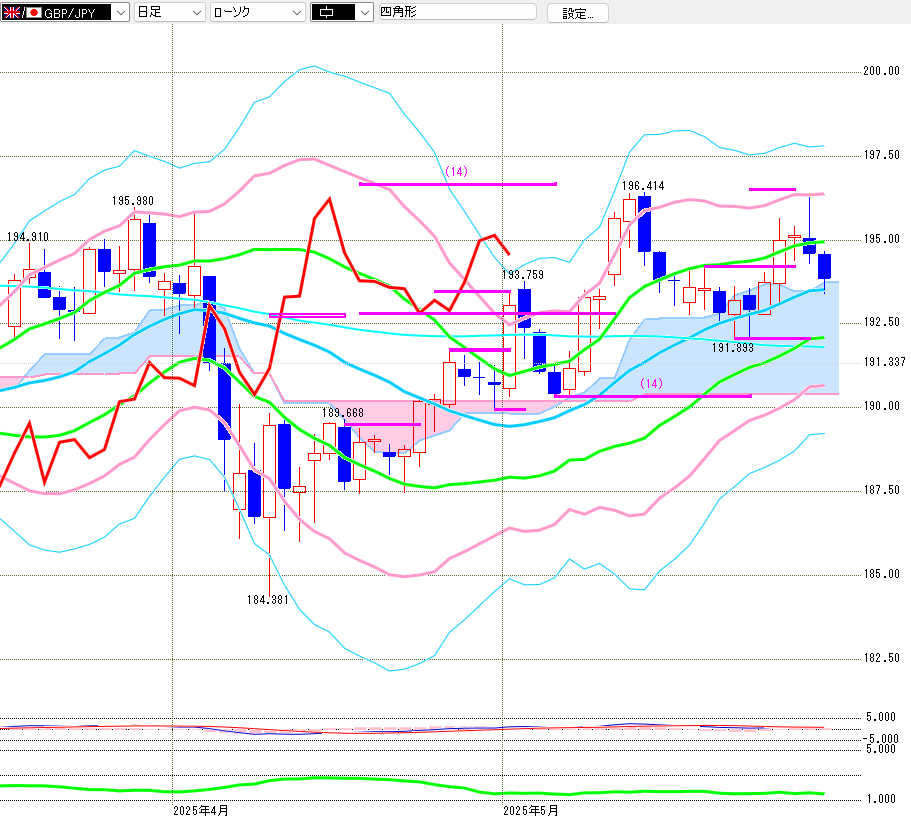The width and height of the screenshot is (911, 819).
Task: Click the 187.50 price axis label
Action: [881, 490]
